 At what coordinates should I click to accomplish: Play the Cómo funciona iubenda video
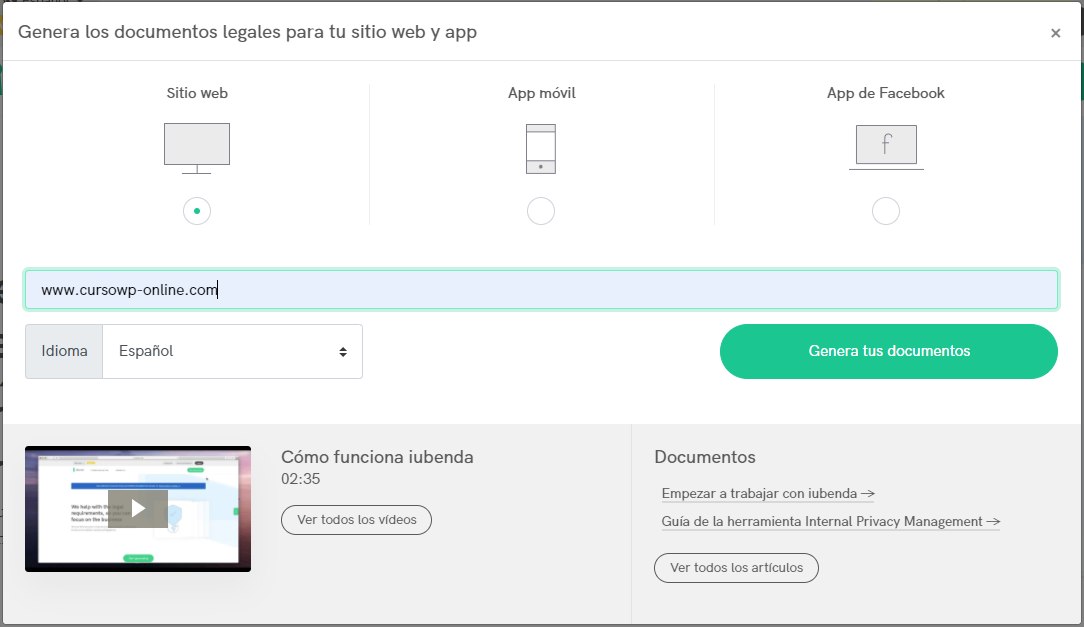pyautogui.click(x=138, y=508)
